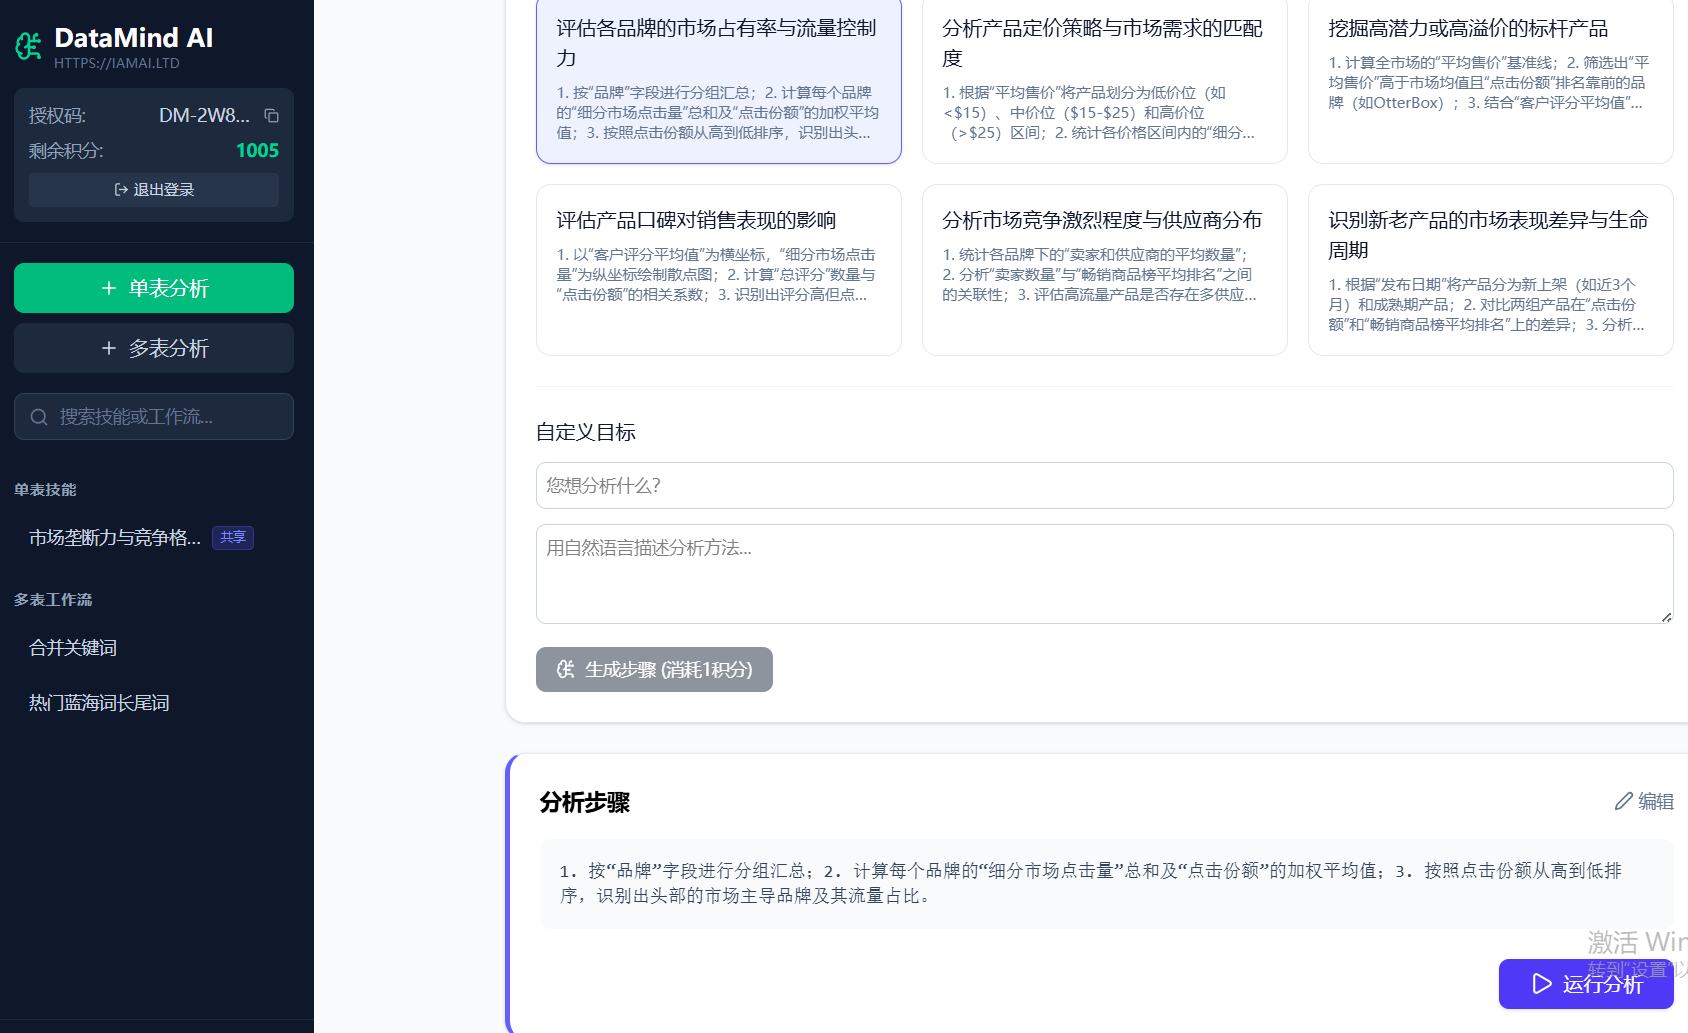The image size is (1688, 1033).
Task: Select the 评估产品口碑对销售表现 card
Action: [x=718, y=270]
